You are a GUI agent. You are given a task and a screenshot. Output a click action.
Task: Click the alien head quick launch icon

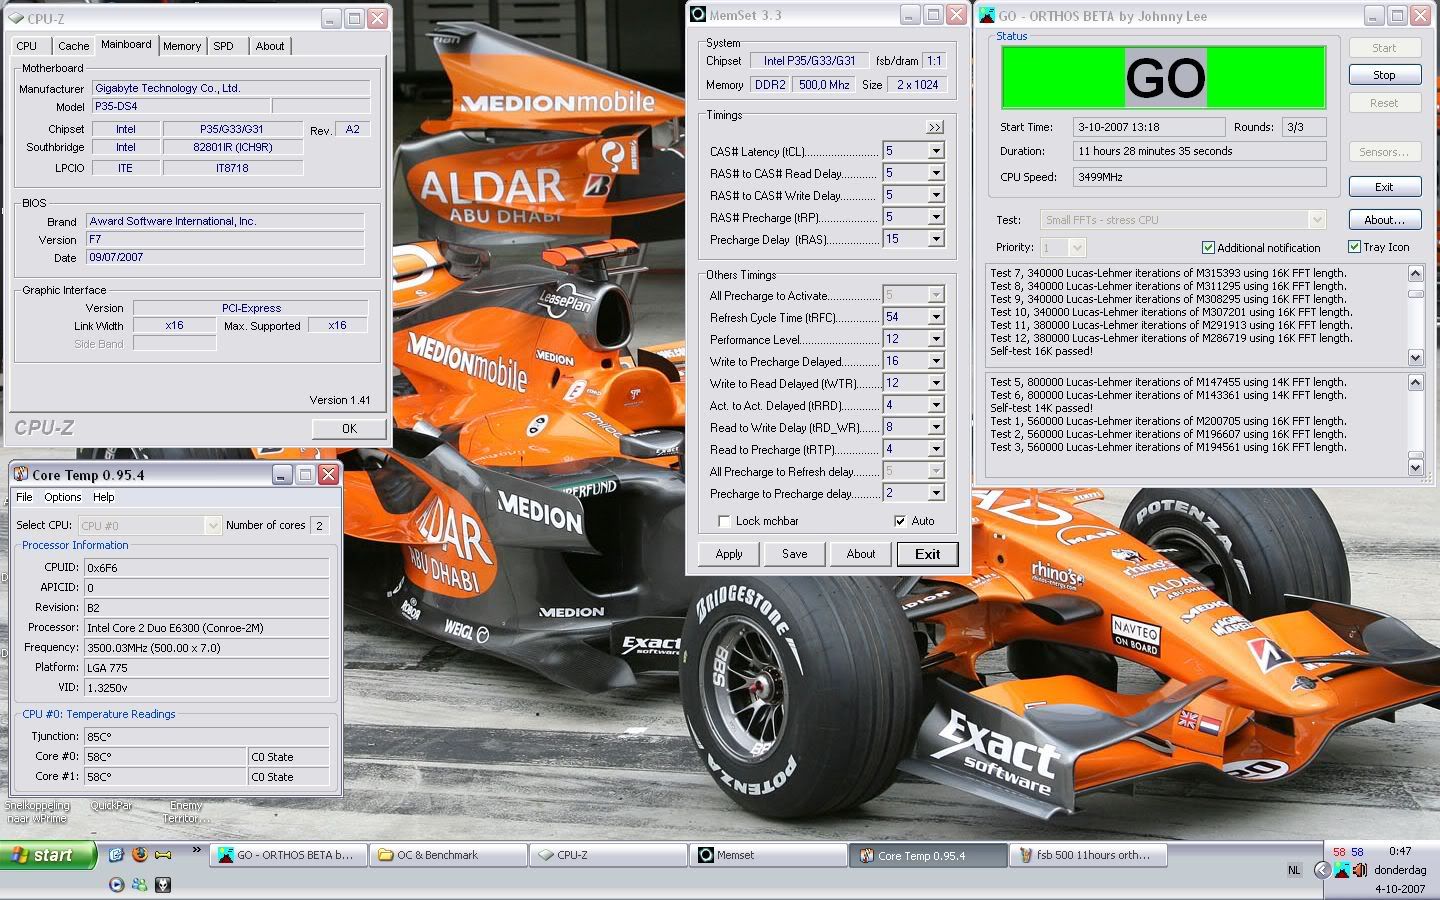pyautogui.click(x=162, y=884)
